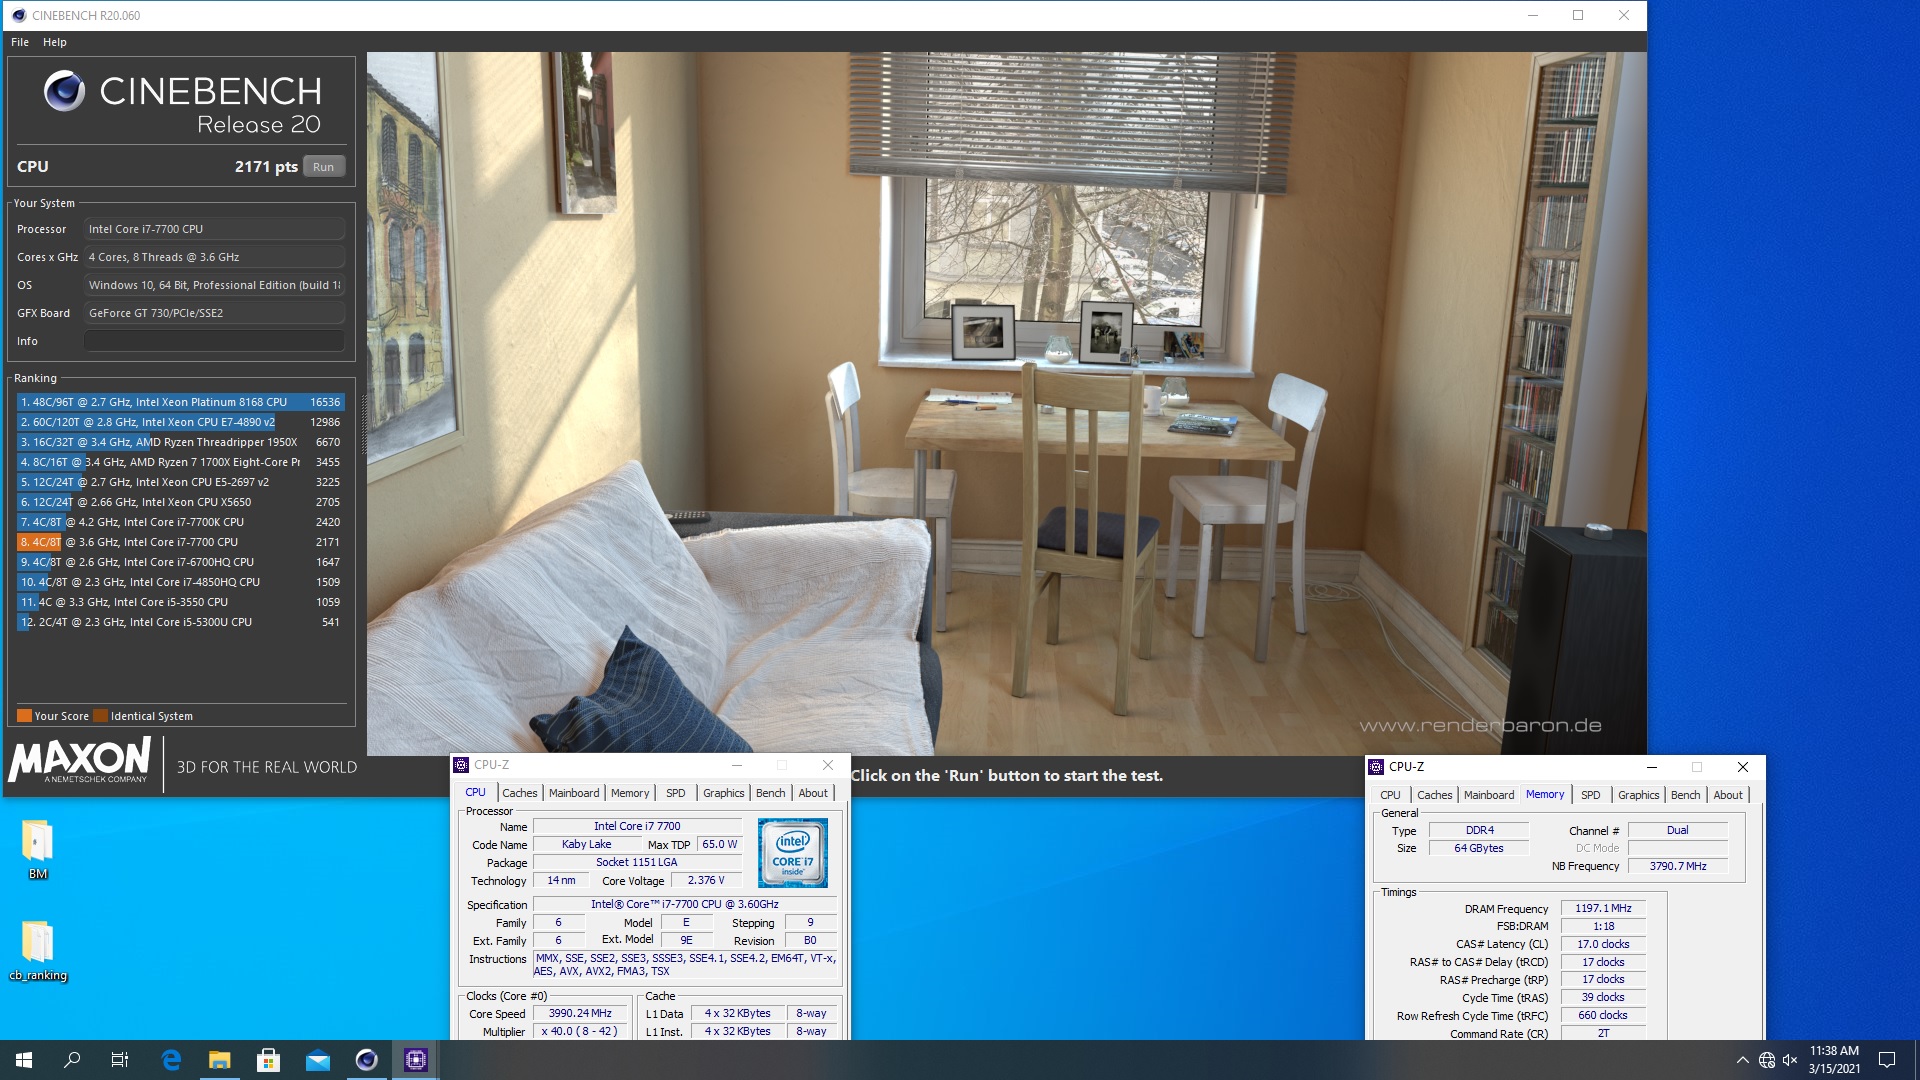Select Core i7-7700K ranking row
The image size is (1920, 1080).
tap(180, 522)
